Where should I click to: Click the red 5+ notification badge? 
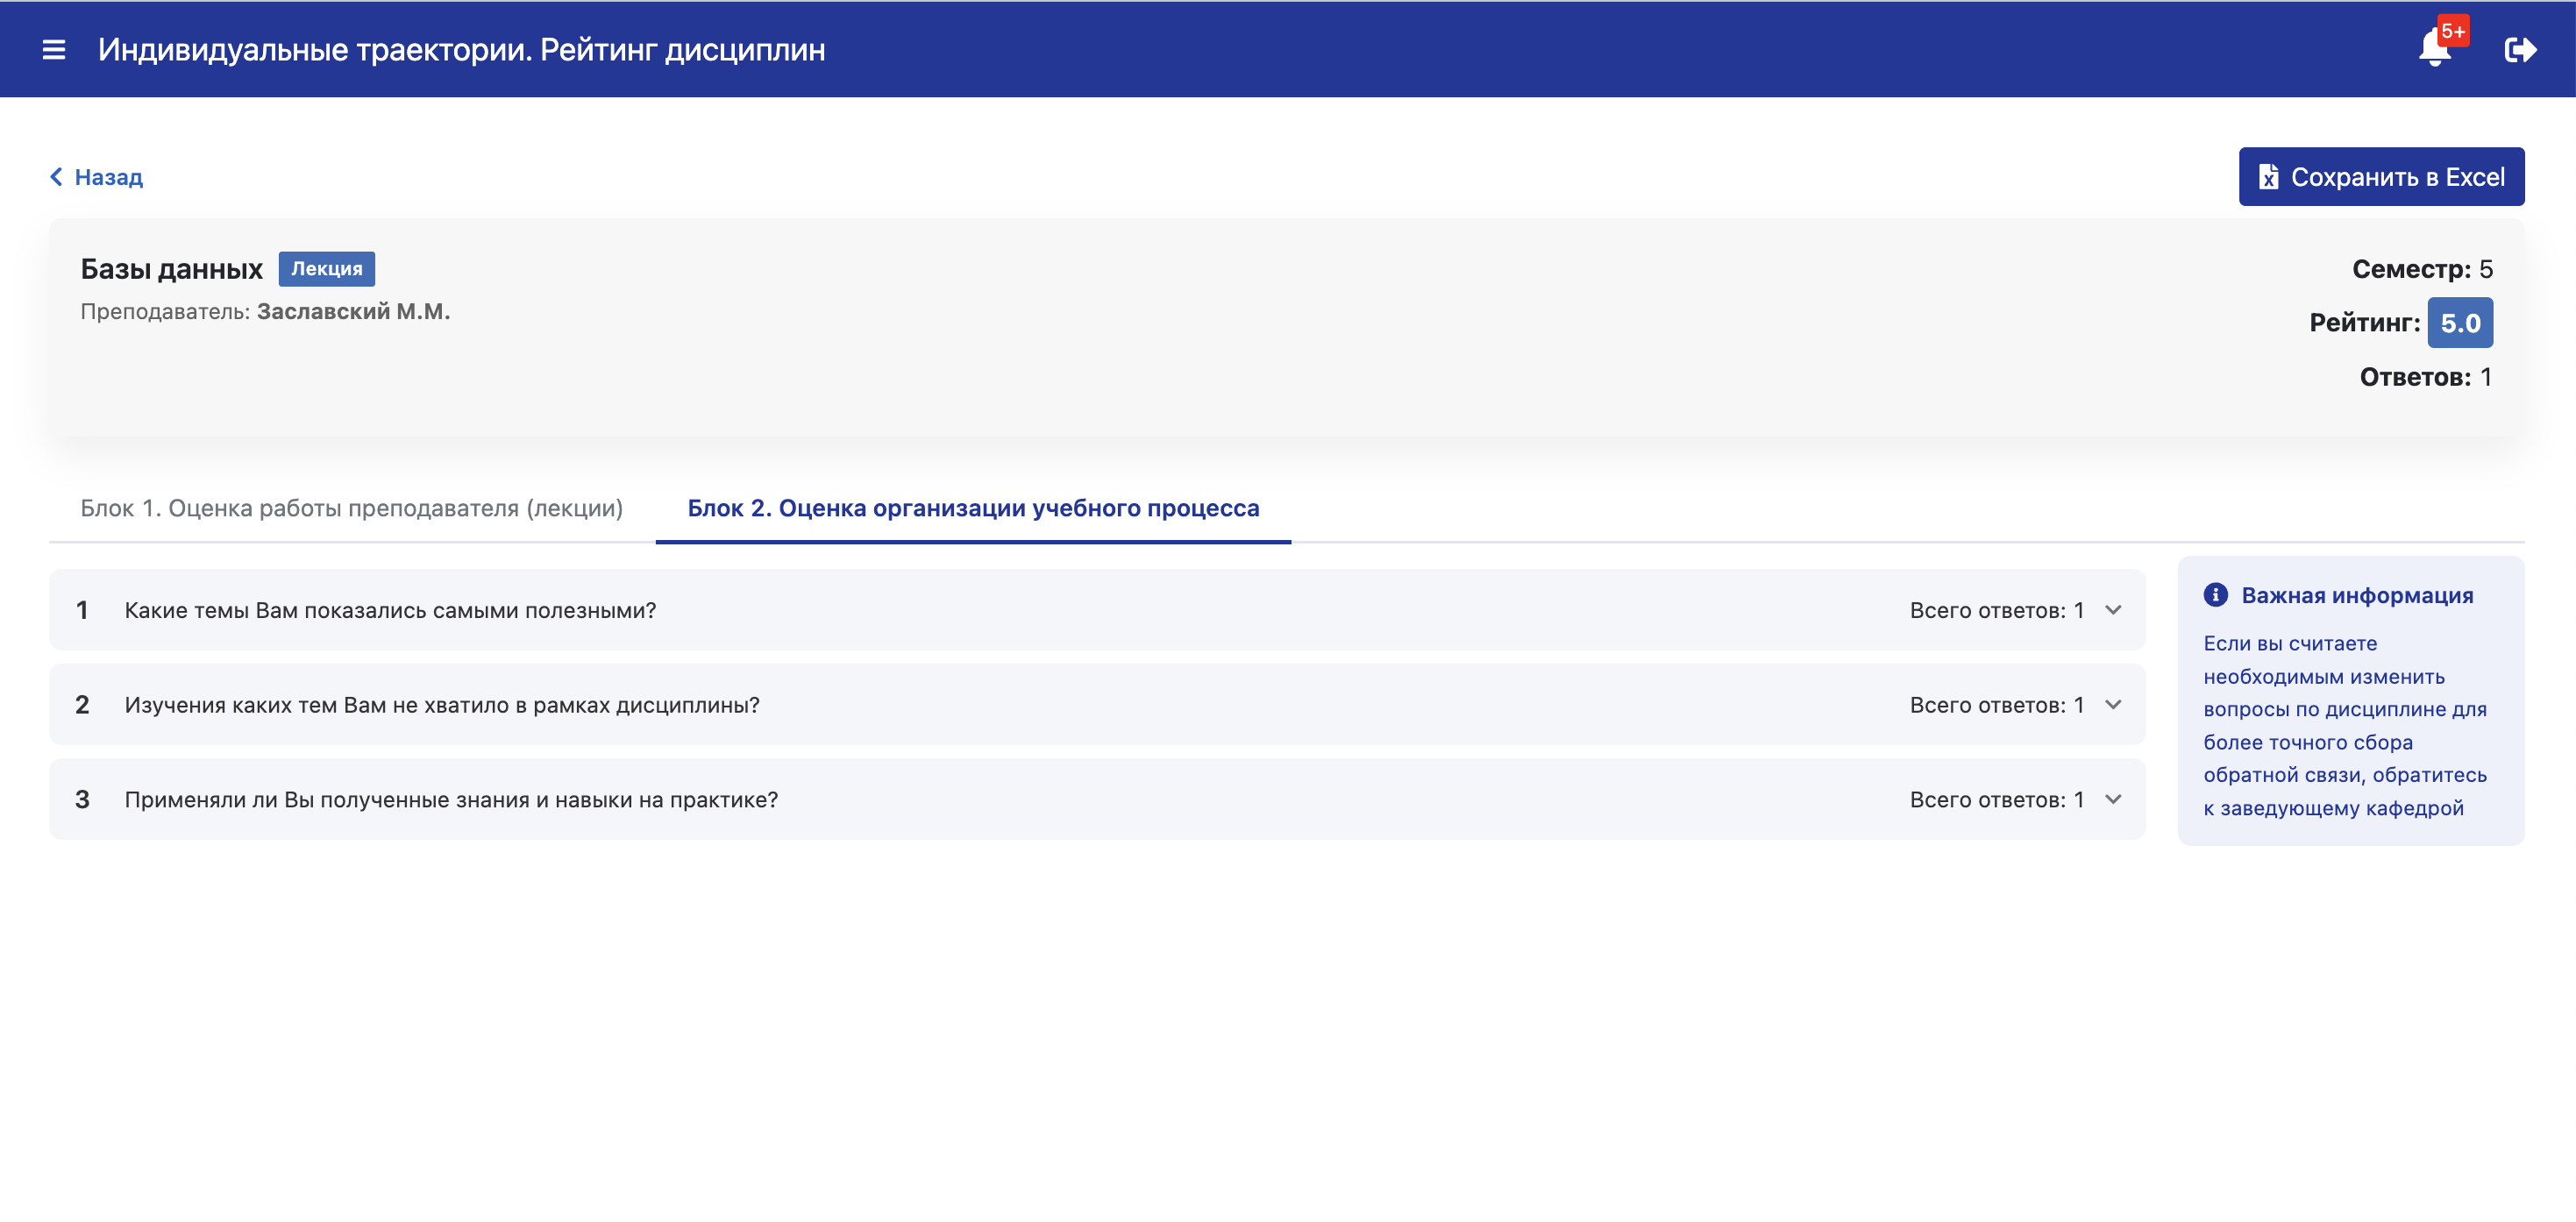coord(2453,30)
